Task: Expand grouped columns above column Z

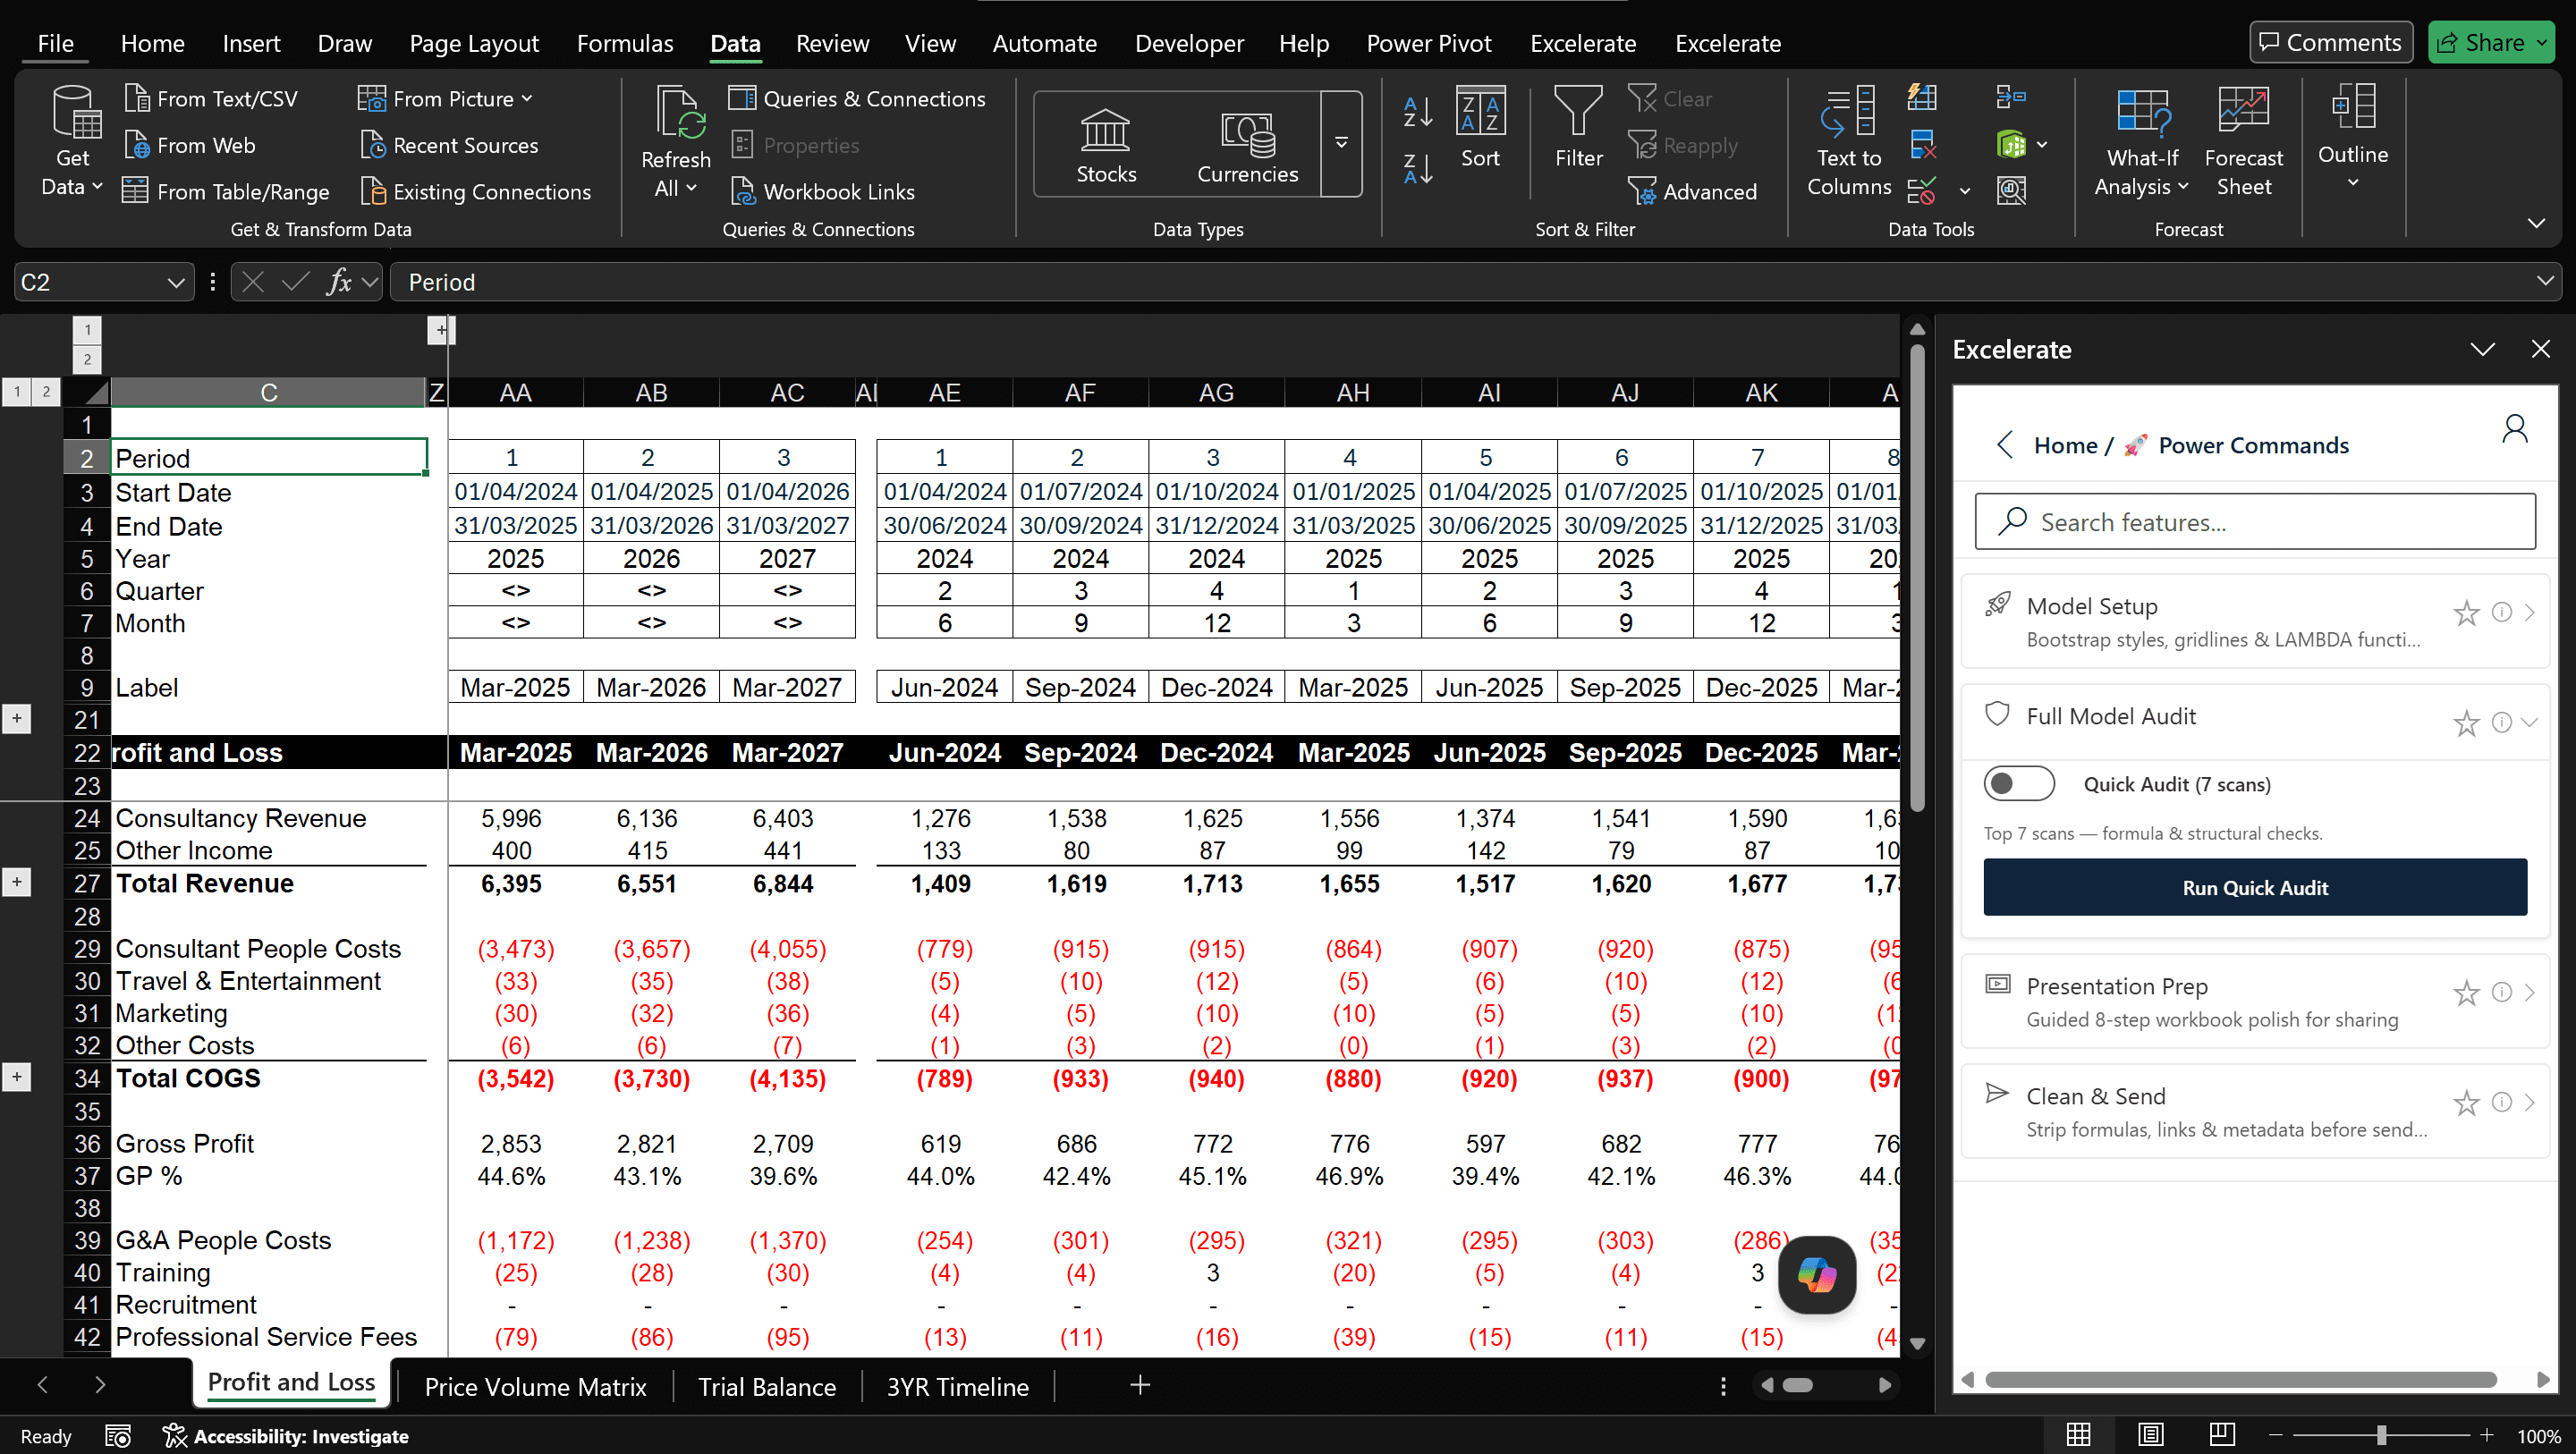Action: coord(441,330)
